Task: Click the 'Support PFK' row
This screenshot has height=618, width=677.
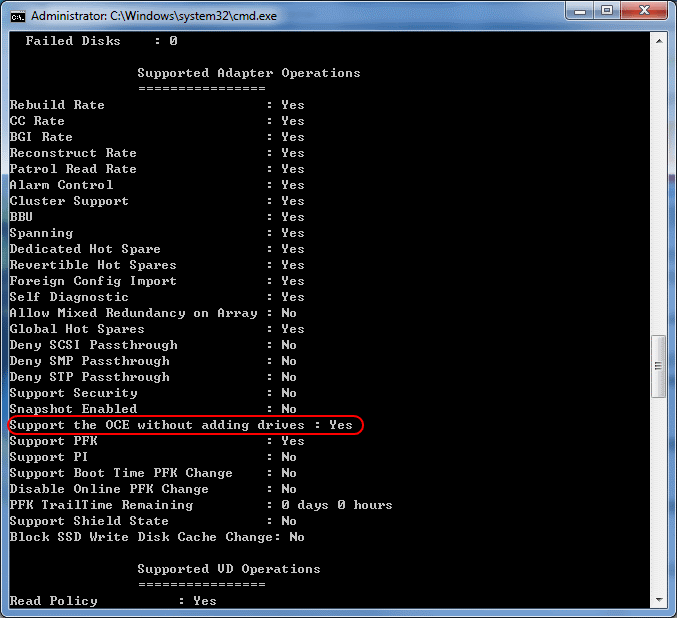Action: (x=157, y=441)
